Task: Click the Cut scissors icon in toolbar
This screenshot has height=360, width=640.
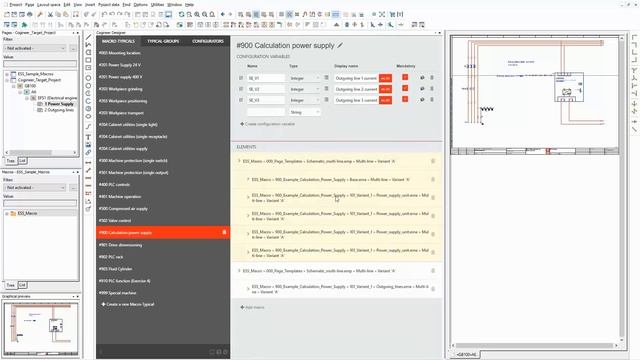Action: 50,14
